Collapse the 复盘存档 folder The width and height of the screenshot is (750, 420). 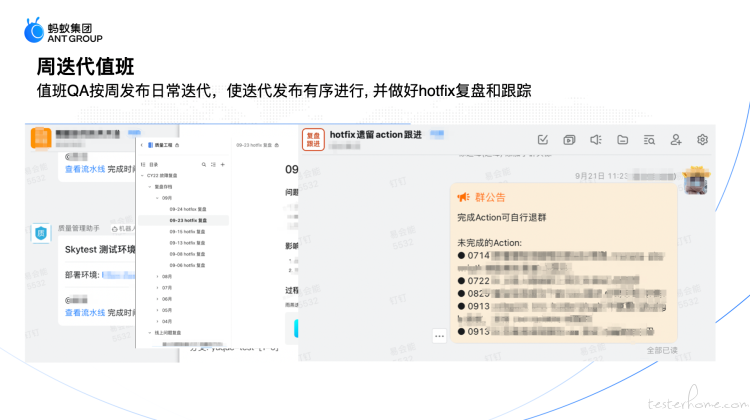pyautogui.click(x=150, y=187)
